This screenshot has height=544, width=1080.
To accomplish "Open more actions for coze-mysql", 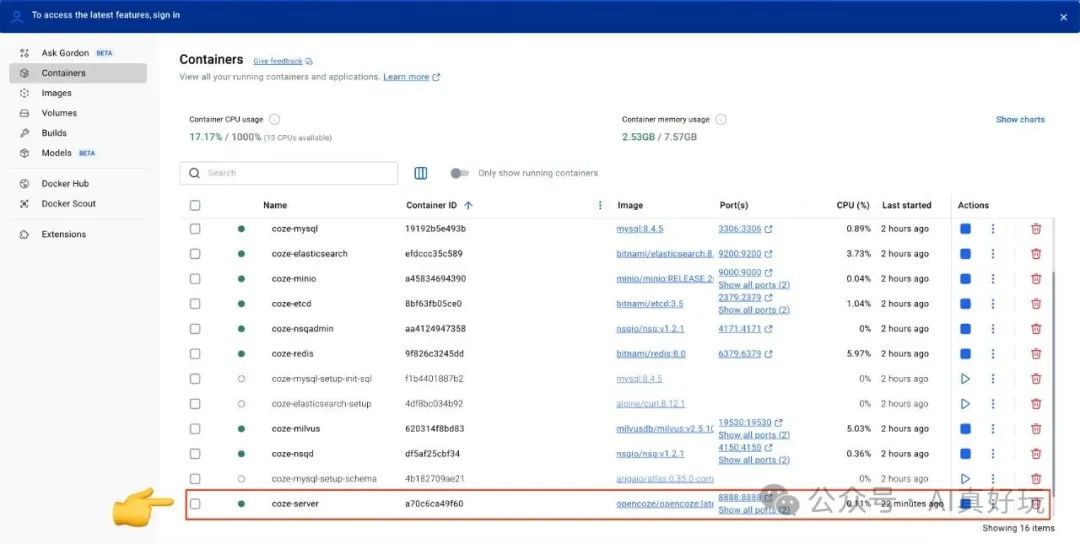I will coord(993,229).
